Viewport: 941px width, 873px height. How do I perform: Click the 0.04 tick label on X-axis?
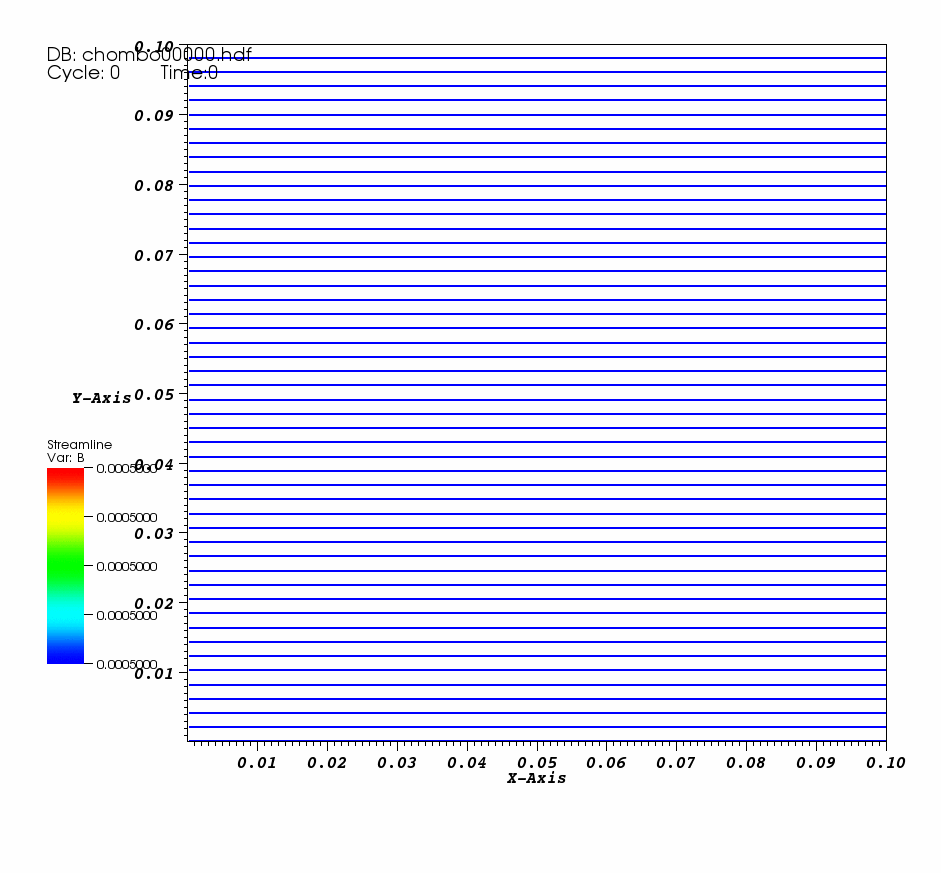tap(467, 763)
